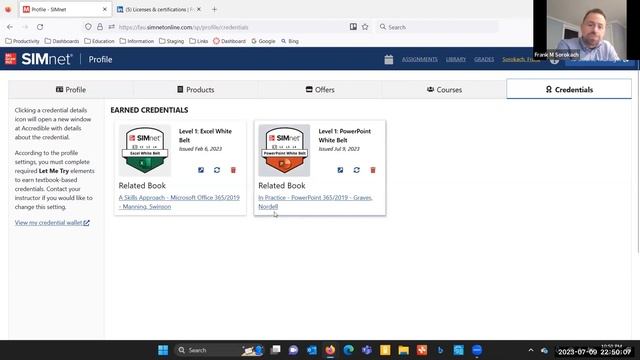Close the Profile - SIMnet browser tab
The image size is (640, 360).
point(104,9)
